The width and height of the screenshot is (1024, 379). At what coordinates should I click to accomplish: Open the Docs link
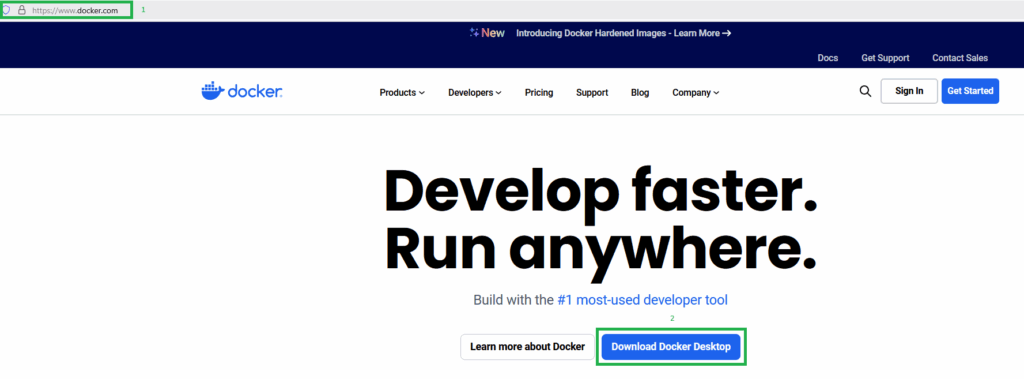827,58
